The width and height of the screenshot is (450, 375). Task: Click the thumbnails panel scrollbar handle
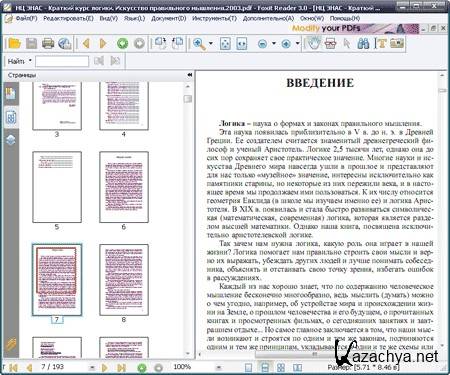188,99
